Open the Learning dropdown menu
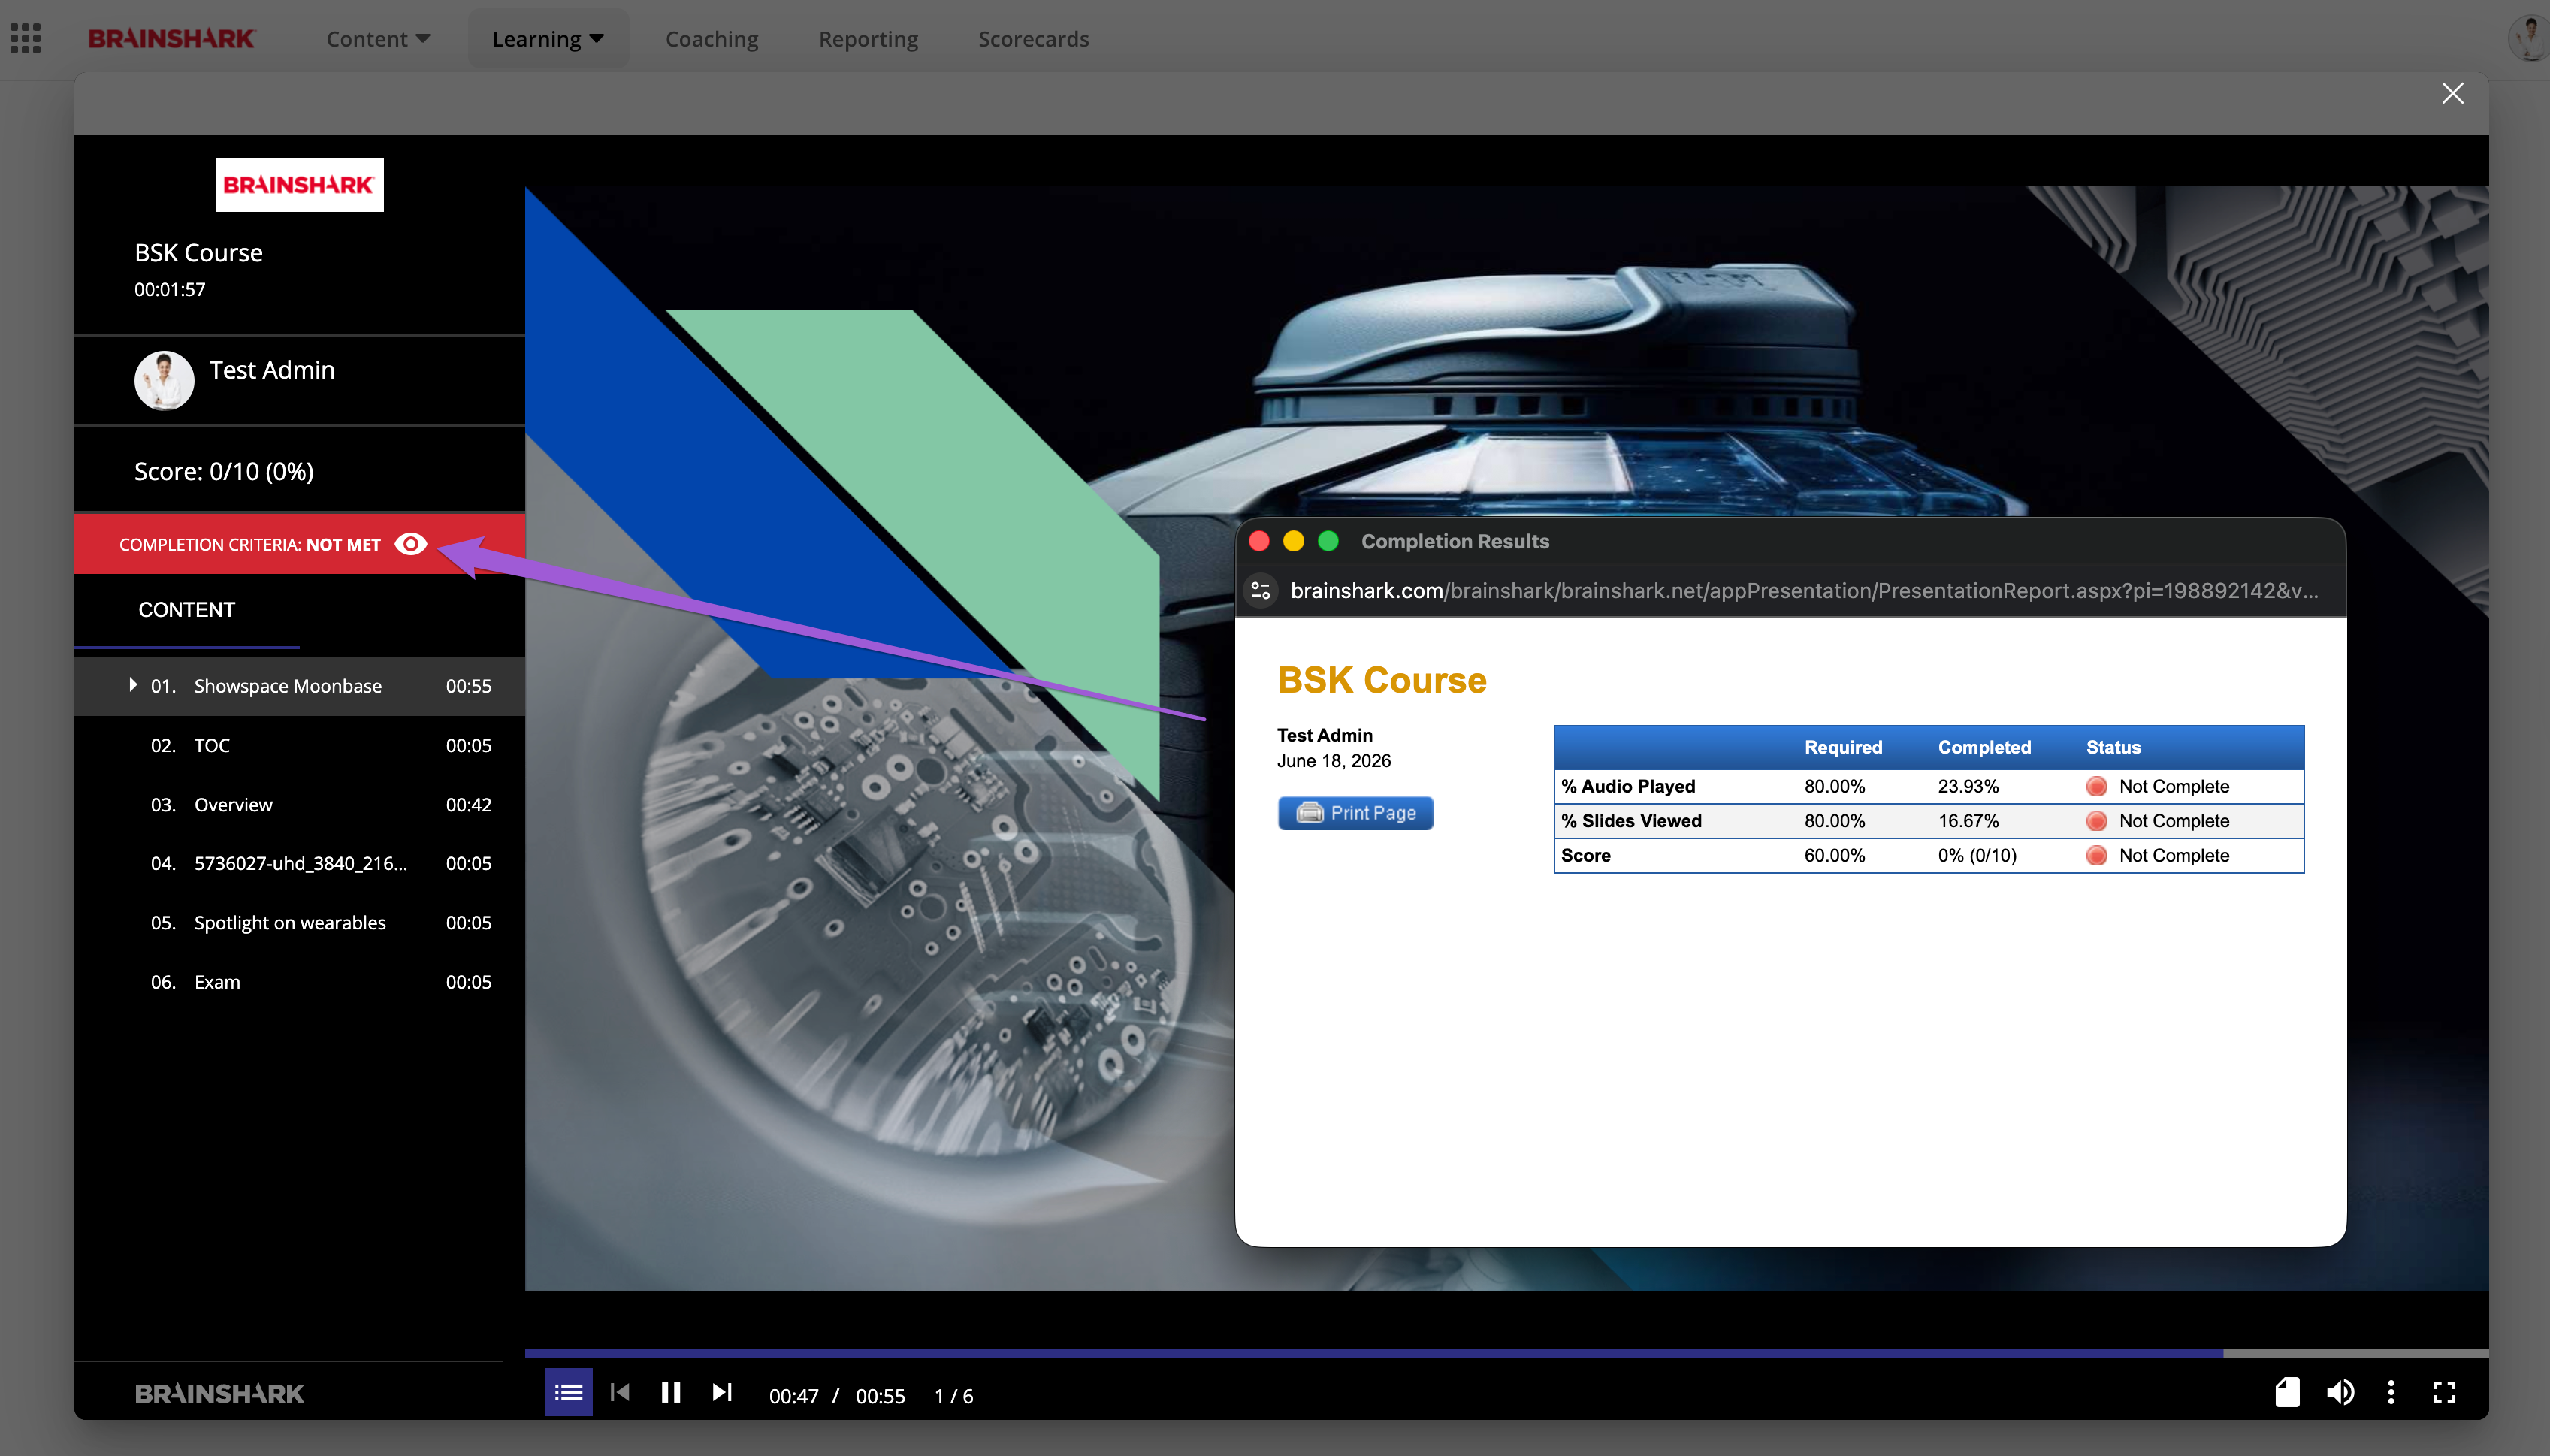 click(548, 39)
